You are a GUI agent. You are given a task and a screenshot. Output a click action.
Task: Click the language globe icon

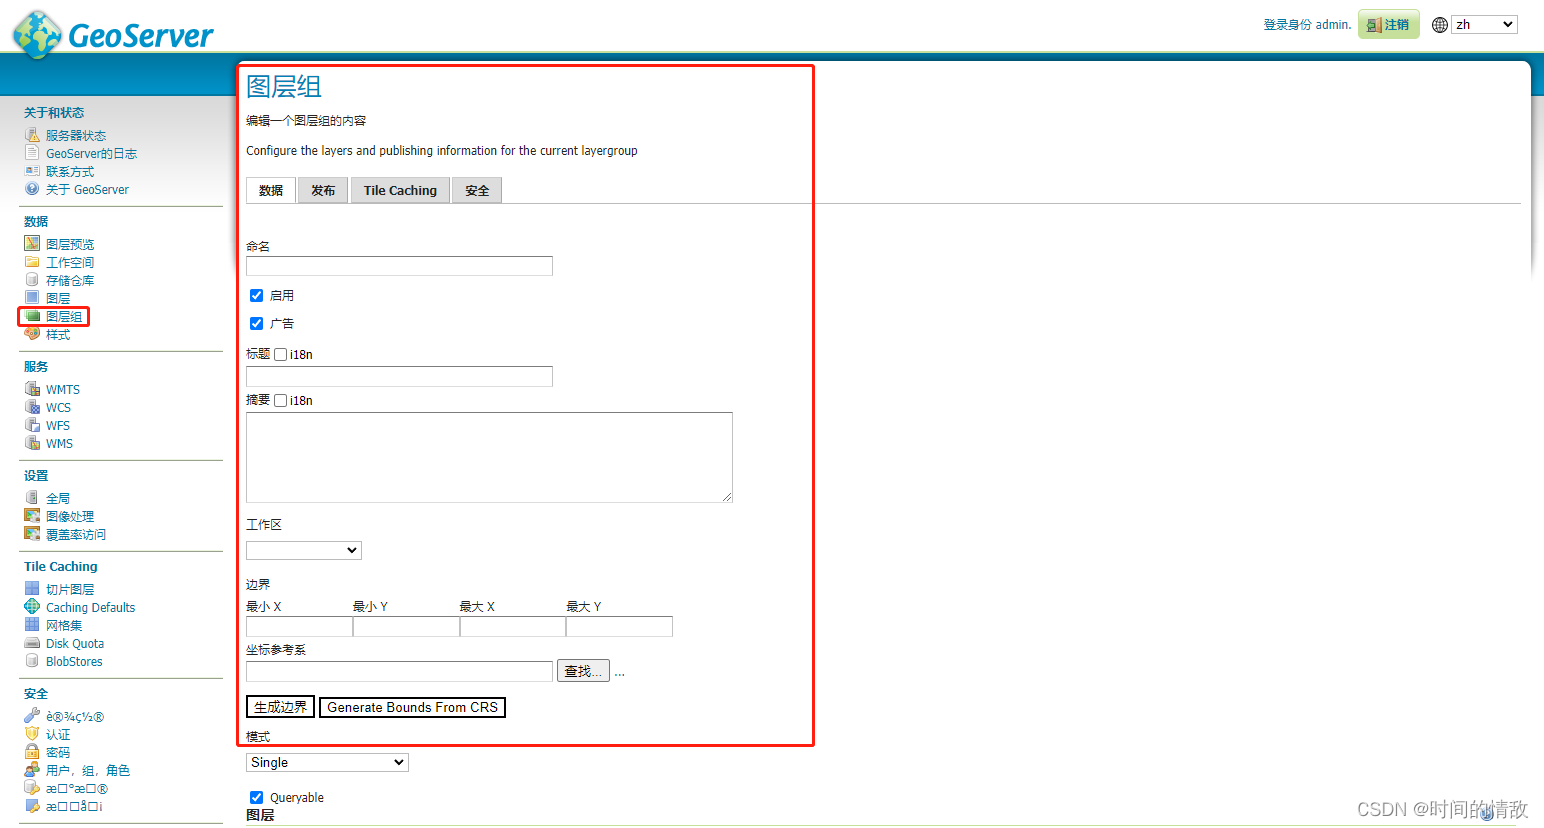click(1440, 25)
